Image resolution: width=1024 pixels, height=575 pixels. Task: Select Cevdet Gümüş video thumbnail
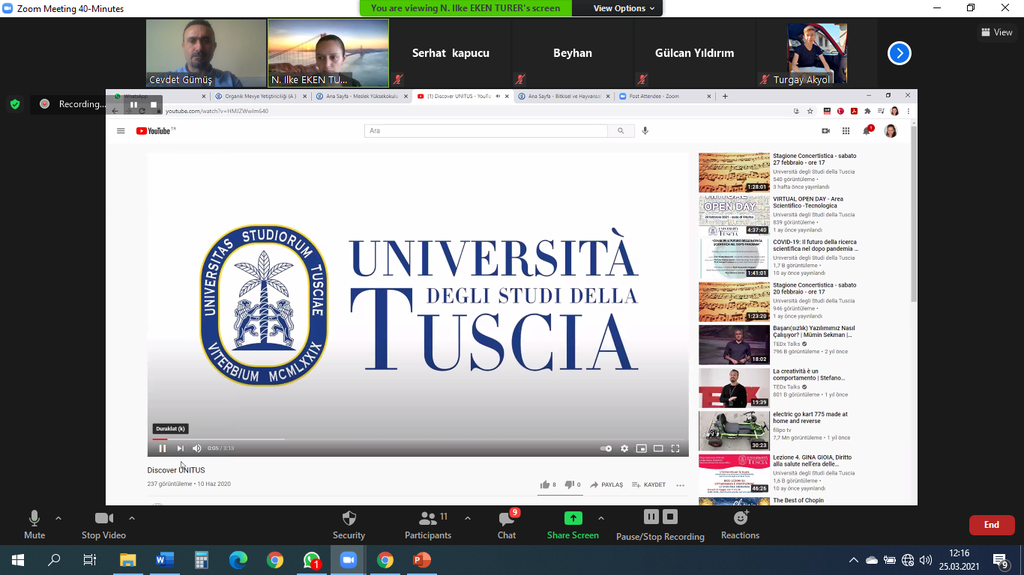[x=206, y=53]
